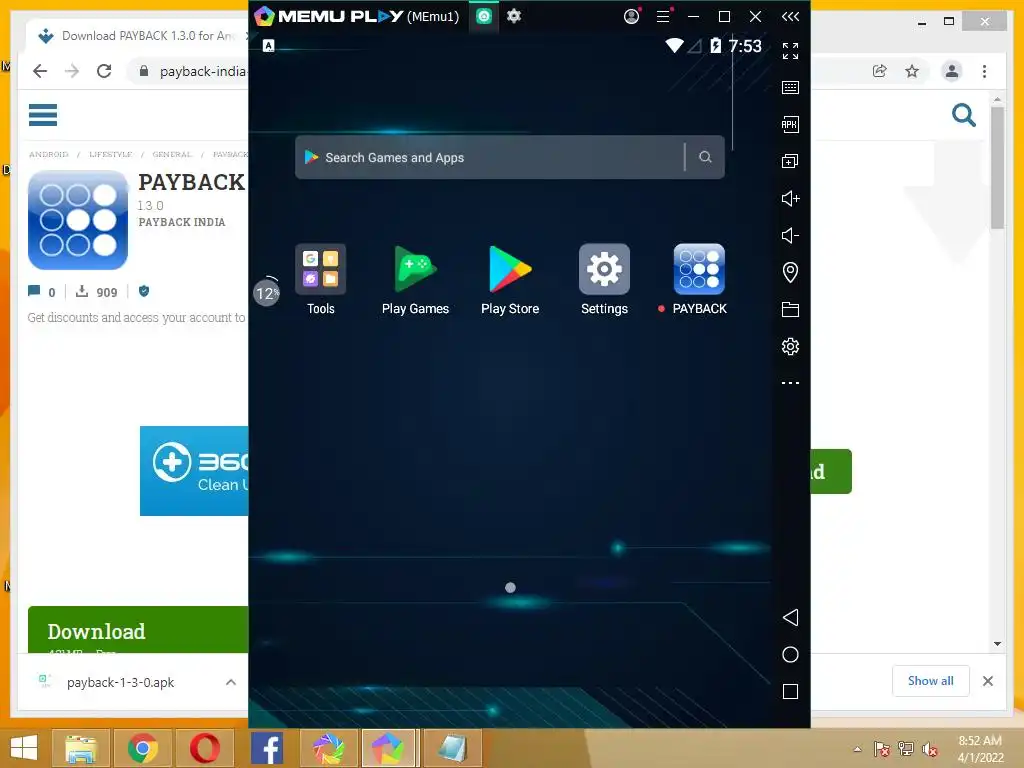Tap the Android back triangle button
Image resolution: width=1024 pixels, height=768 pixels.
click(x=790, y=618)
